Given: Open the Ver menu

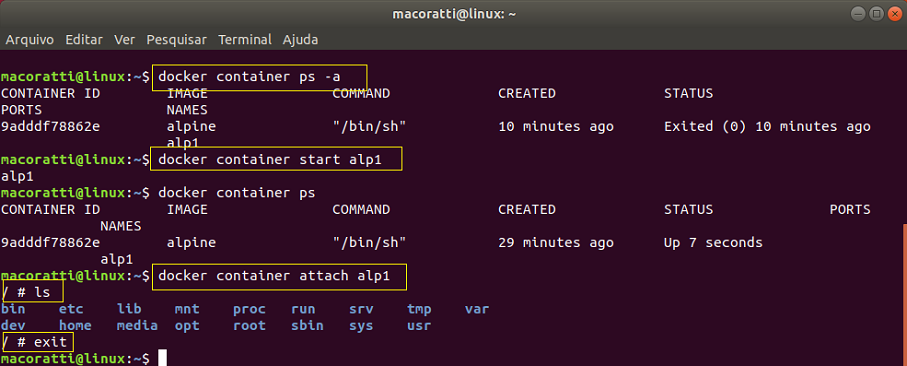Looking at the screenshot, I should (124, 40).
